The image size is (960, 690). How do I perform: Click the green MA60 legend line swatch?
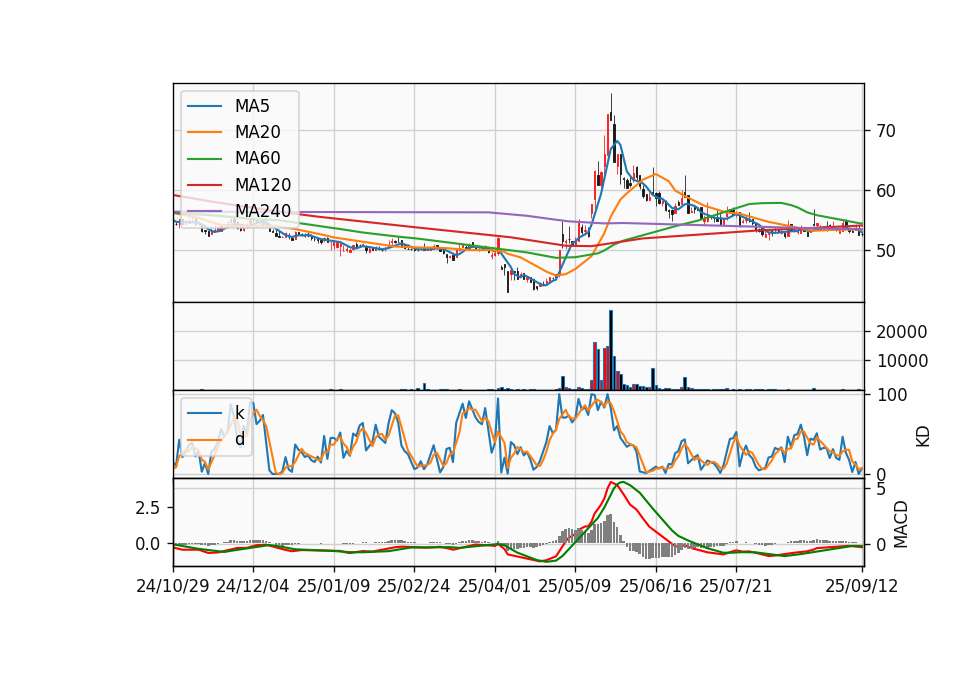(x=204, y=159)
